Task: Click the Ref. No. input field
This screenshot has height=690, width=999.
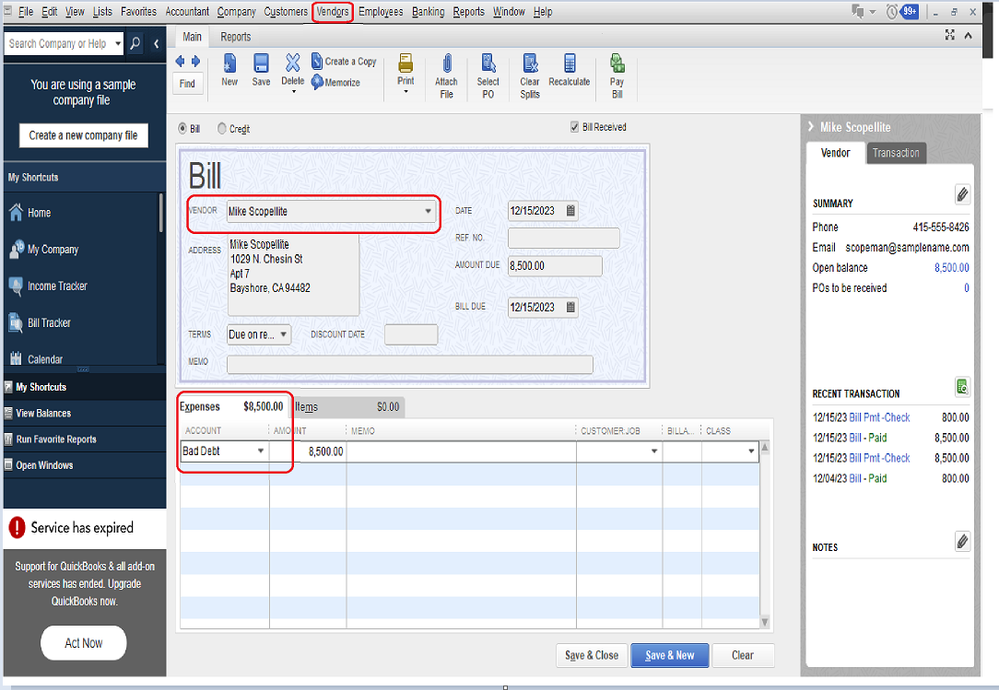Action: click(x=563, y=238)
